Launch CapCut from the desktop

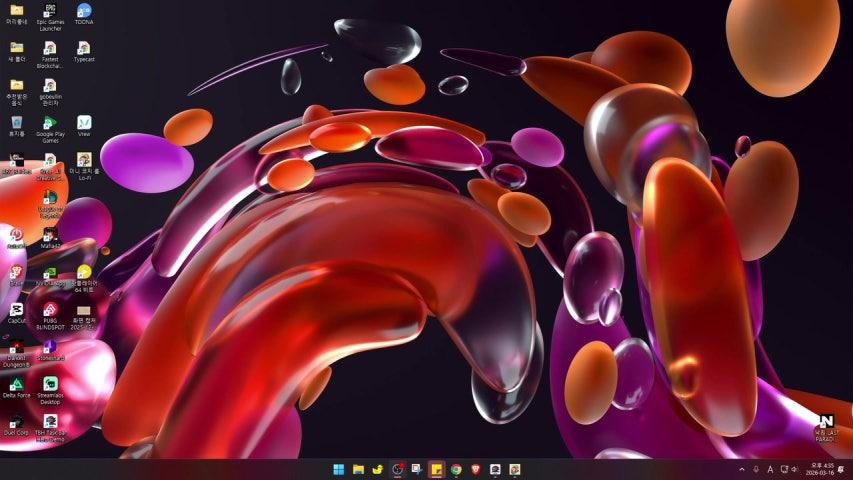click(x=16, y=311)
